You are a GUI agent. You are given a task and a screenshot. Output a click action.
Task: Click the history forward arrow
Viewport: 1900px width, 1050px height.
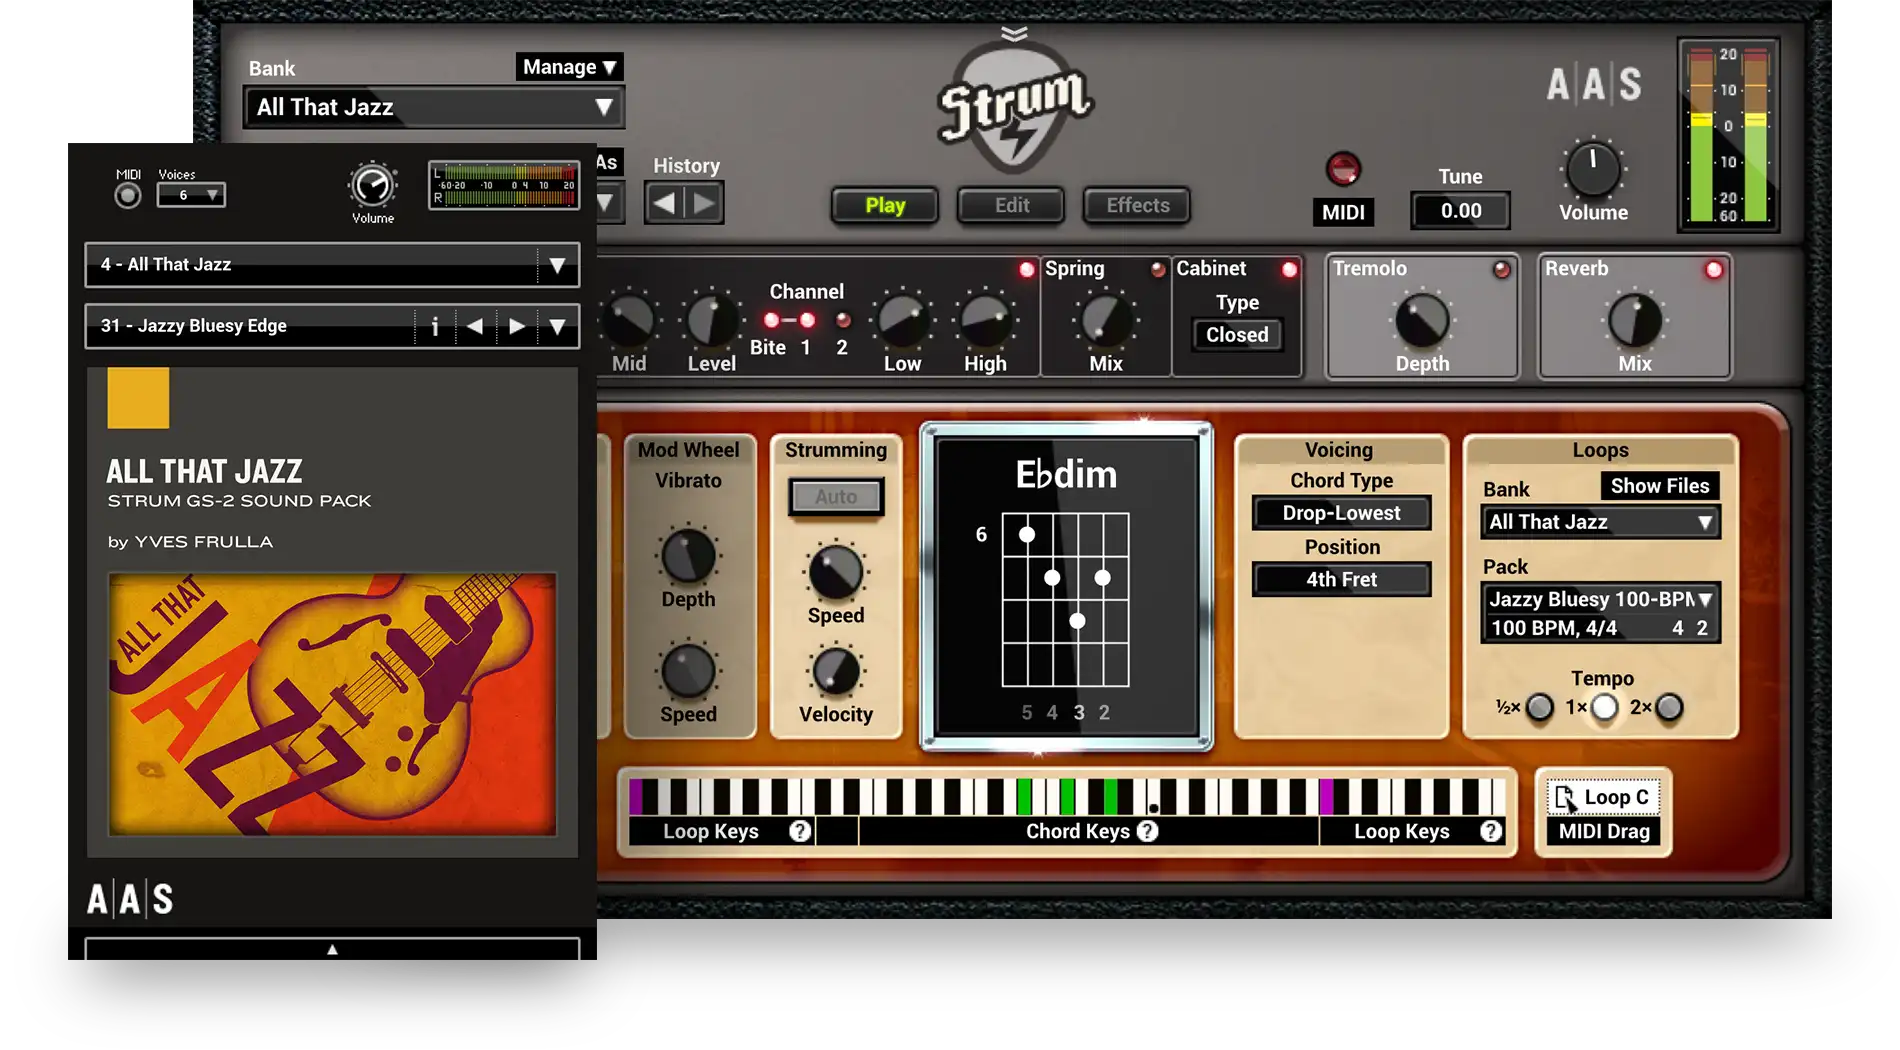(x=705, y=204)
